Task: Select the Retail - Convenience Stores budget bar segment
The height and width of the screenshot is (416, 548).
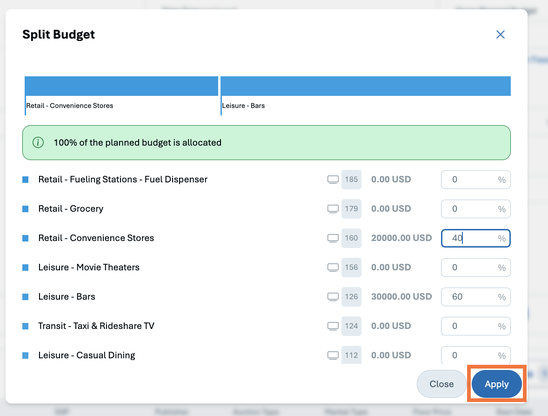Action: [x=122, y=86]
